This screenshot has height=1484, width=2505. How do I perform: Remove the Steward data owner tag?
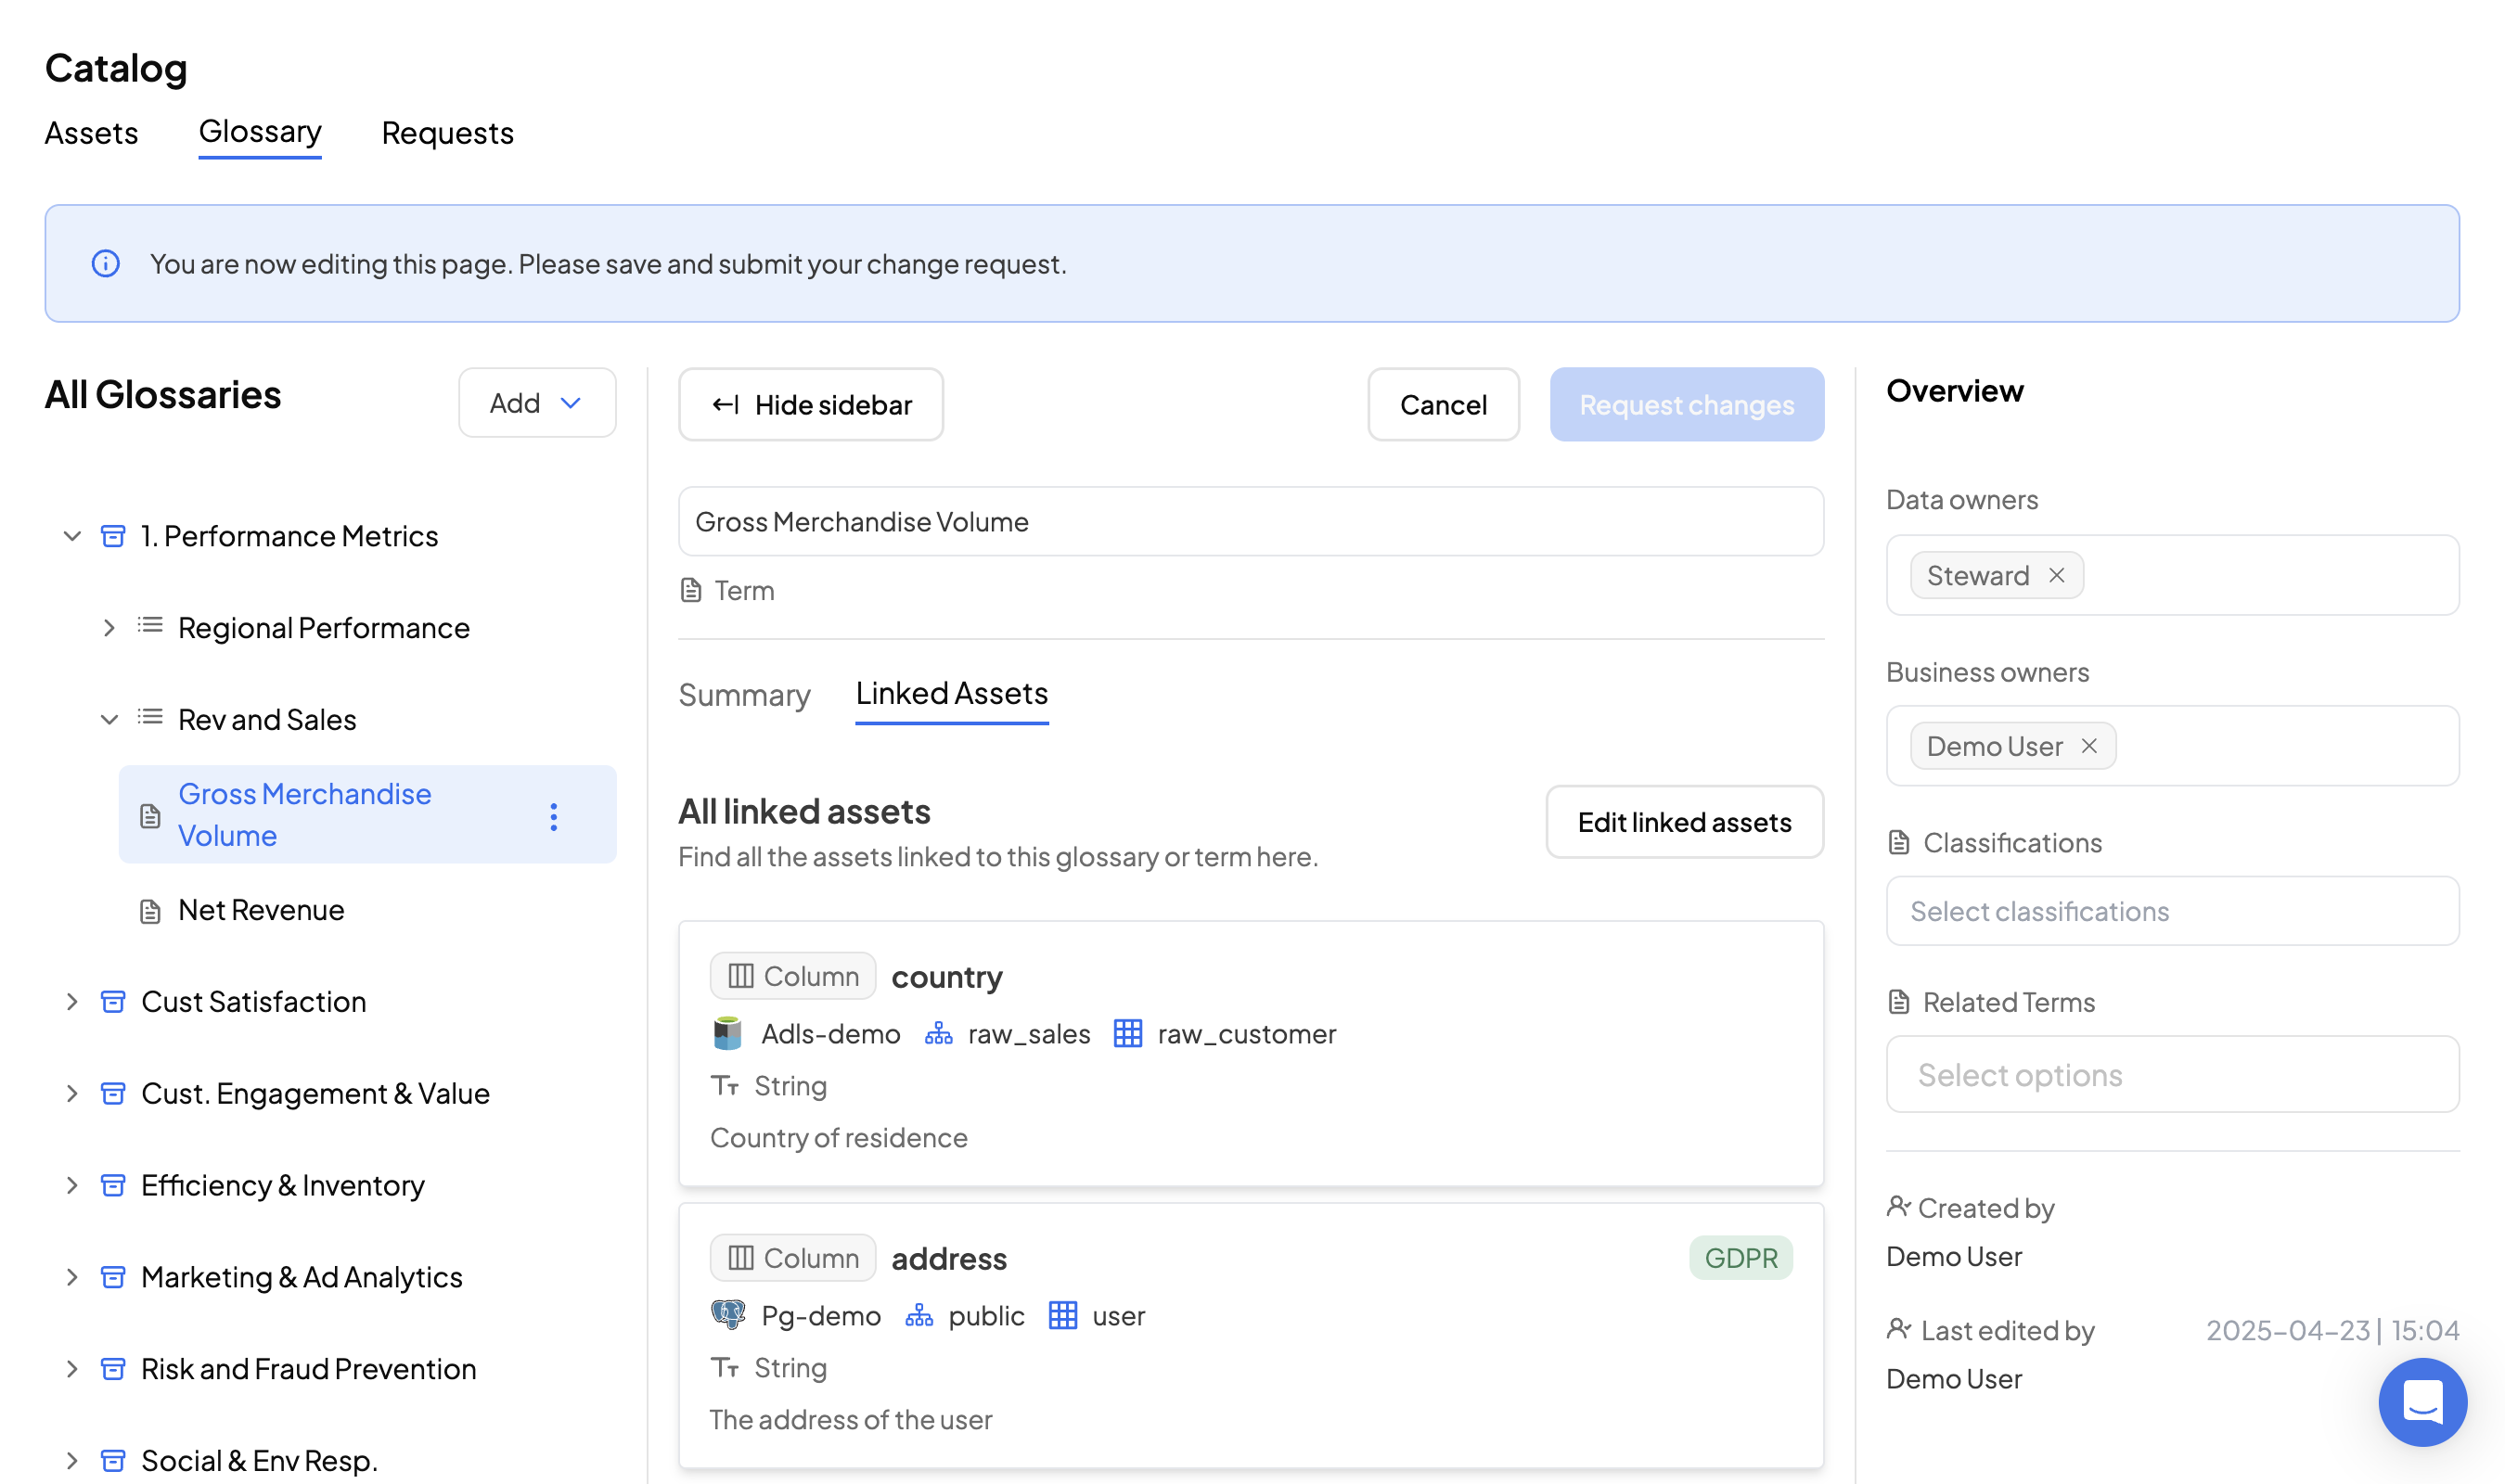[x=2056, y=575]
